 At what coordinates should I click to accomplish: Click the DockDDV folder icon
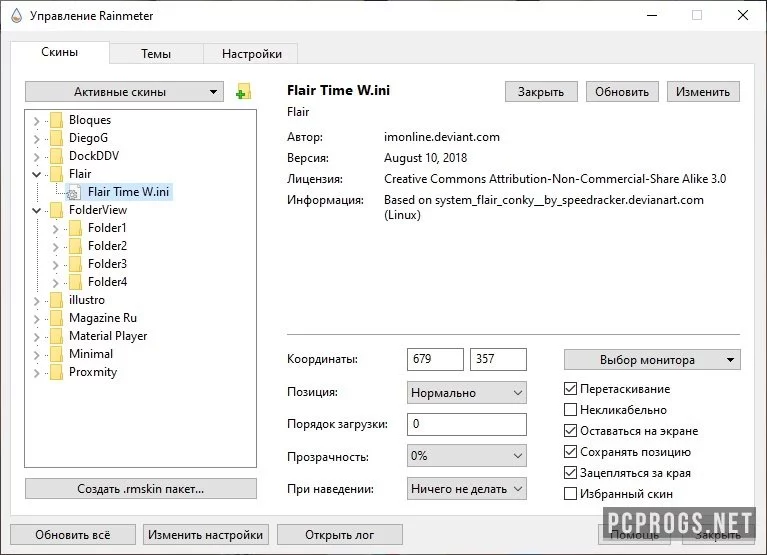tap(57, 156)
